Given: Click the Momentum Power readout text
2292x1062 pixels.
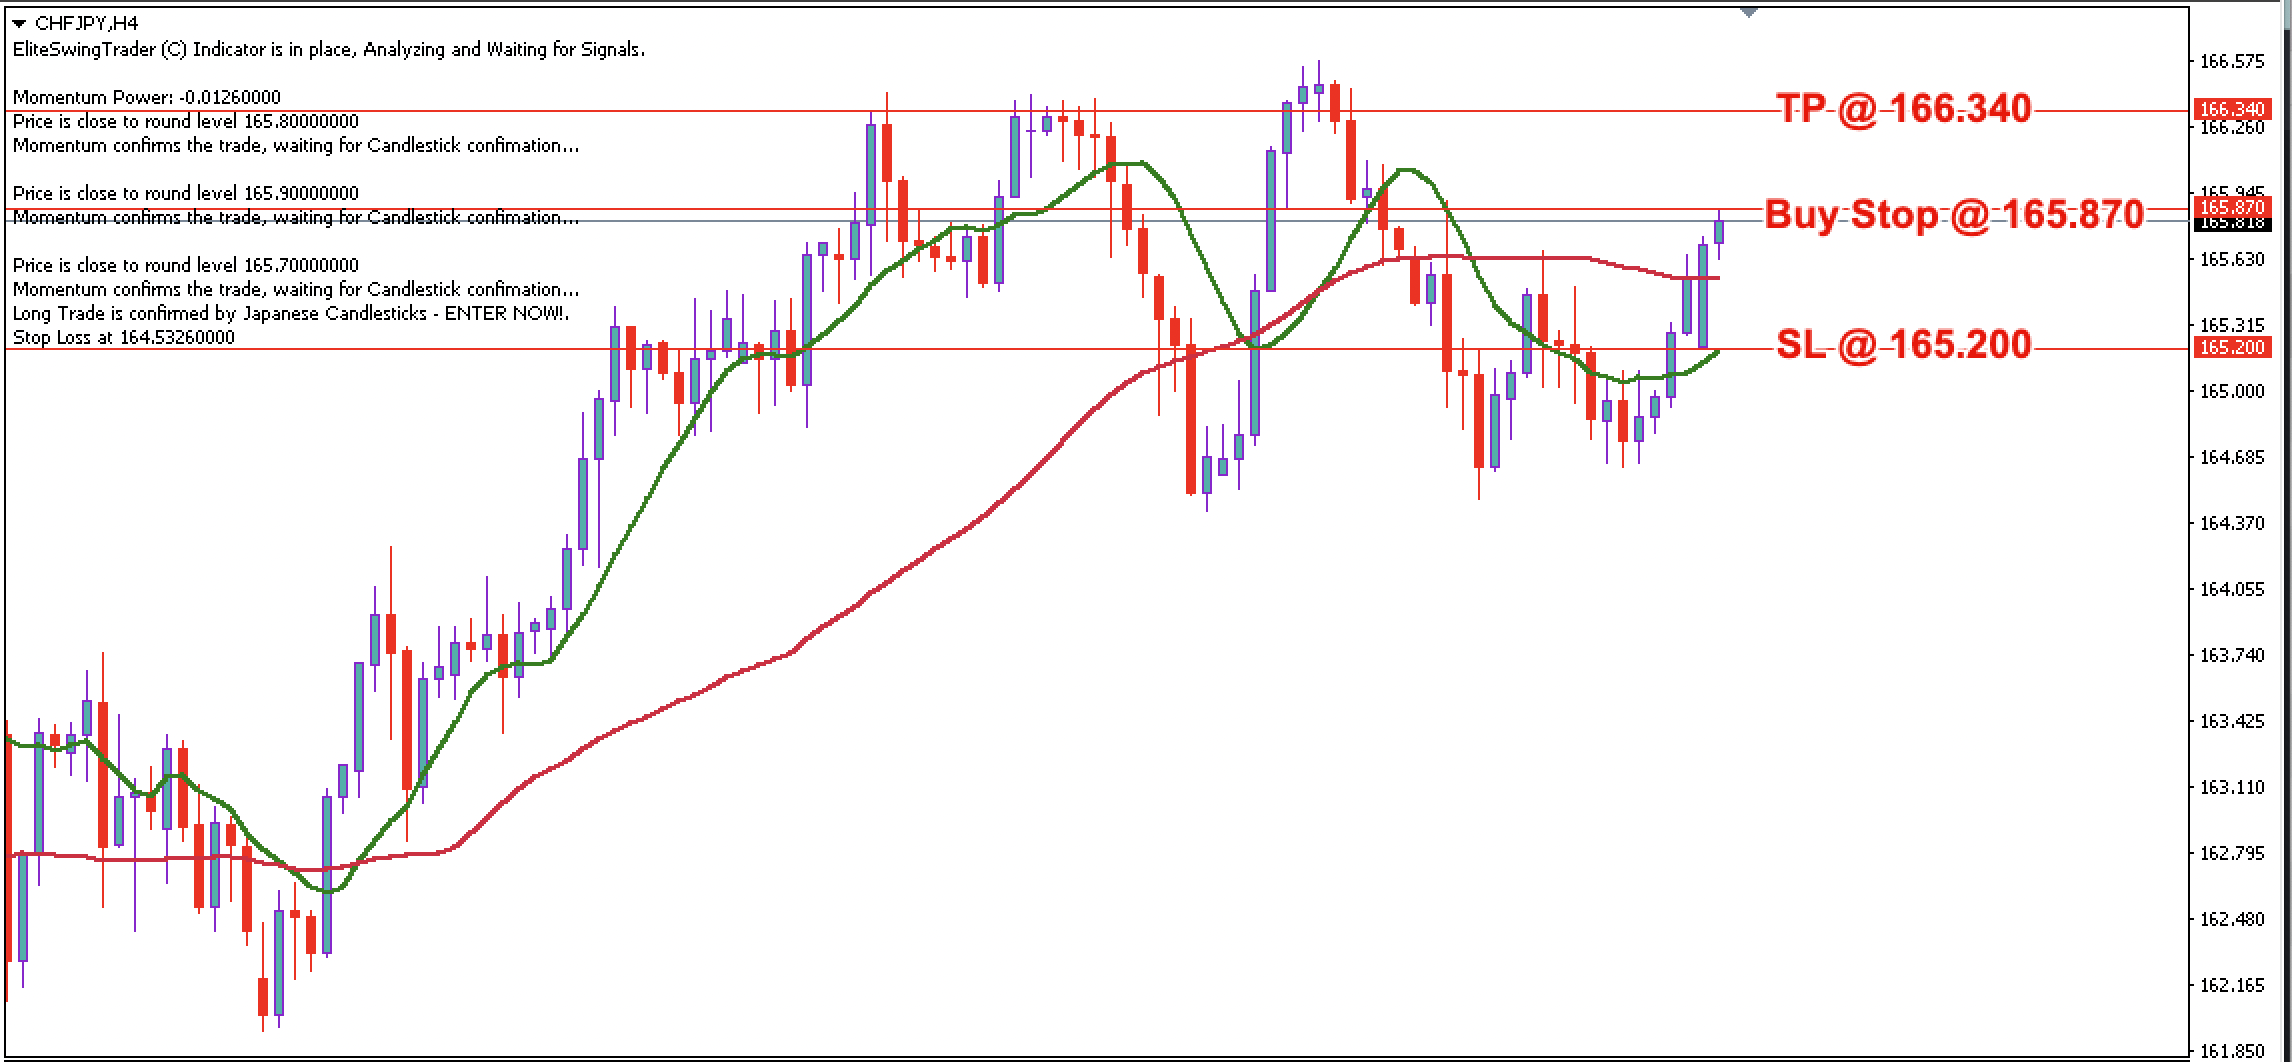Looking at the screenshot, I should pyautogui.click(x=150, y=97).
